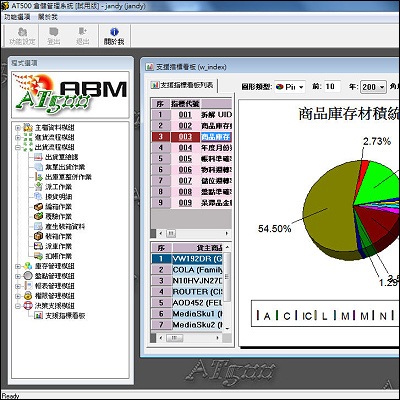The height and width of the screenshot is (400, 400).
Task: Select the 編箱作業 carton icon
Action: 39,207
